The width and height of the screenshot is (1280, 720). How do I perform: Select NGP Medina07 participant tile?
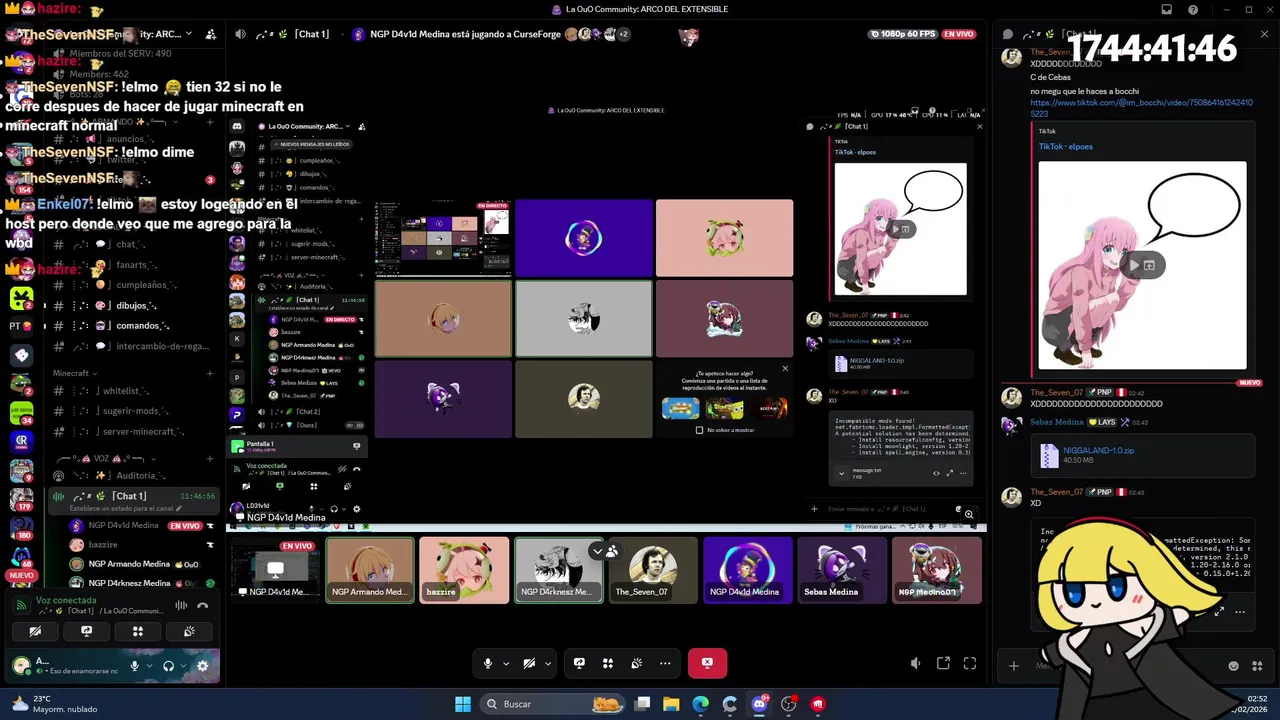(936, 570)
